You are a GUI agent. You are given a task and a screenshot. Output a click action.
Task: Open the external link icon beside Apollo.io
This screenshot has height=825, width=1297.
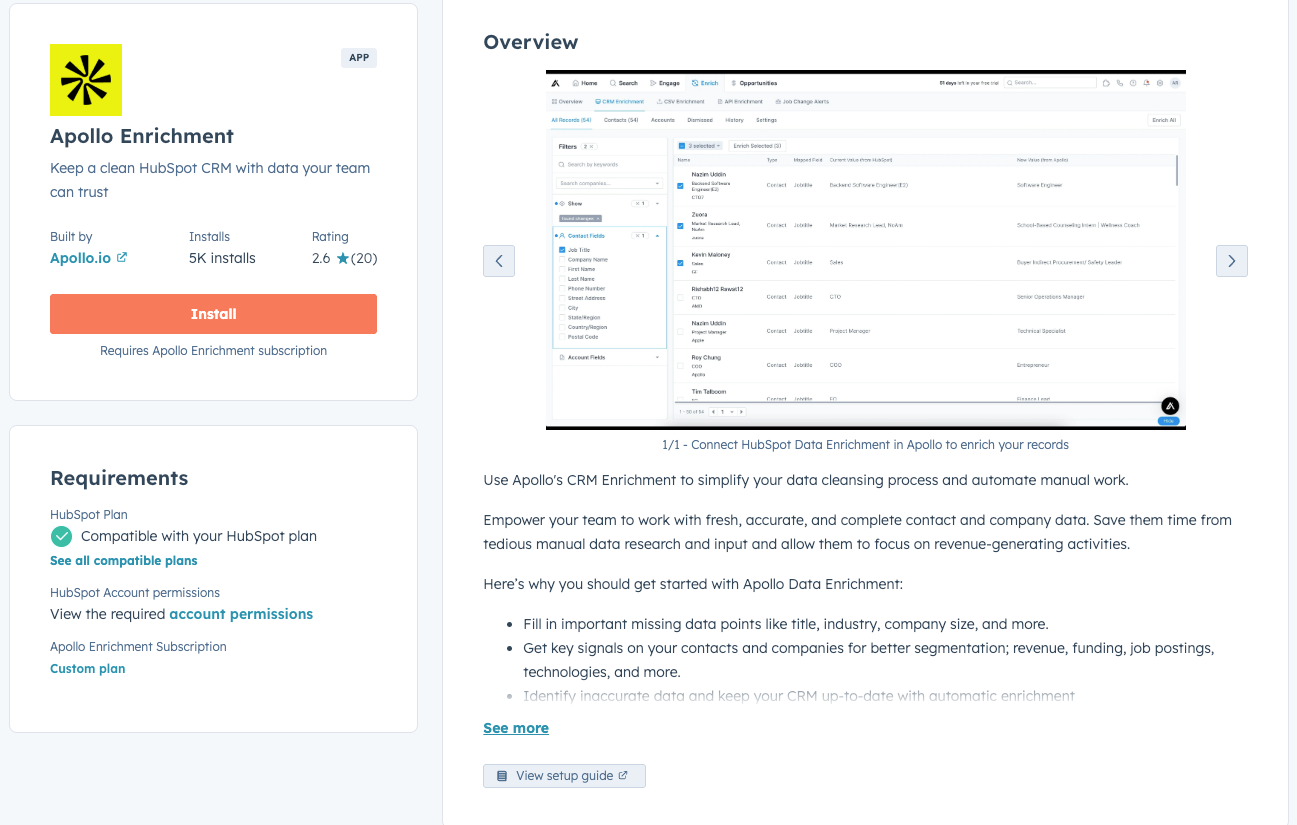pos(122,258)
